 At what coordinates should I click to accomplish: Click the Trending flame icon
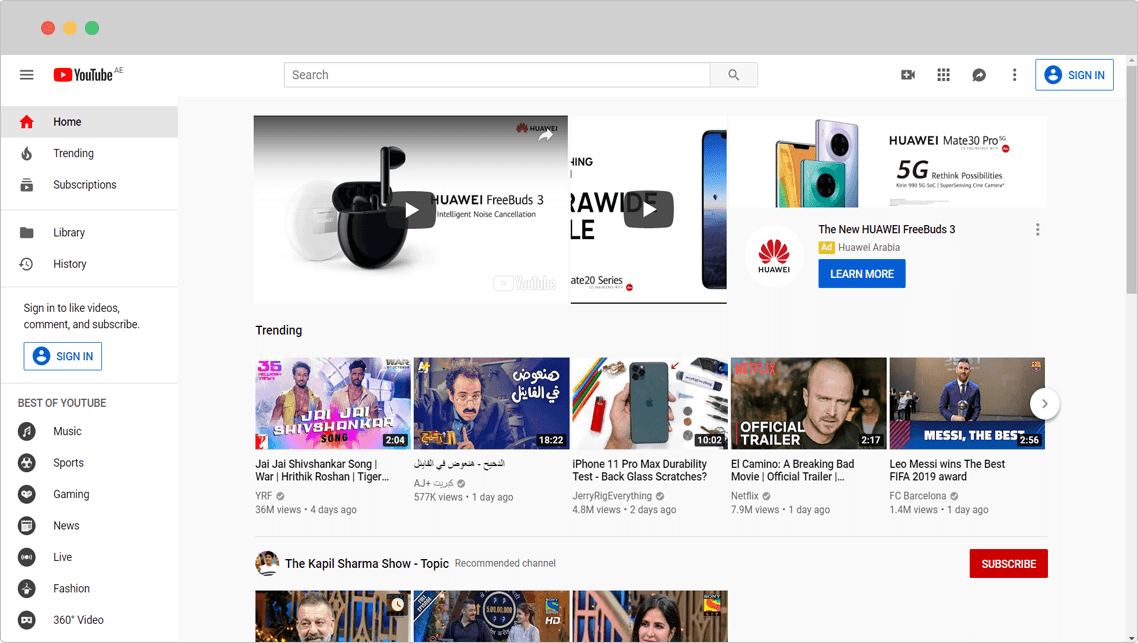[x=27, y=153]
